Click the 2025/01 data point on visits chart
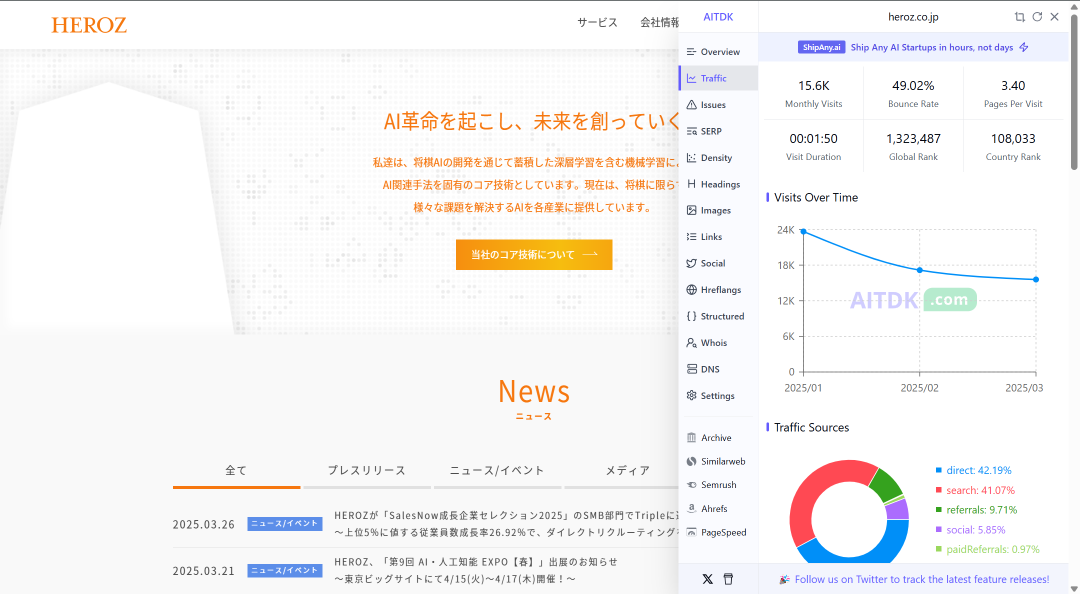Screen dimensions: 1080x594 pyautogui.click(x=803, y=232)
